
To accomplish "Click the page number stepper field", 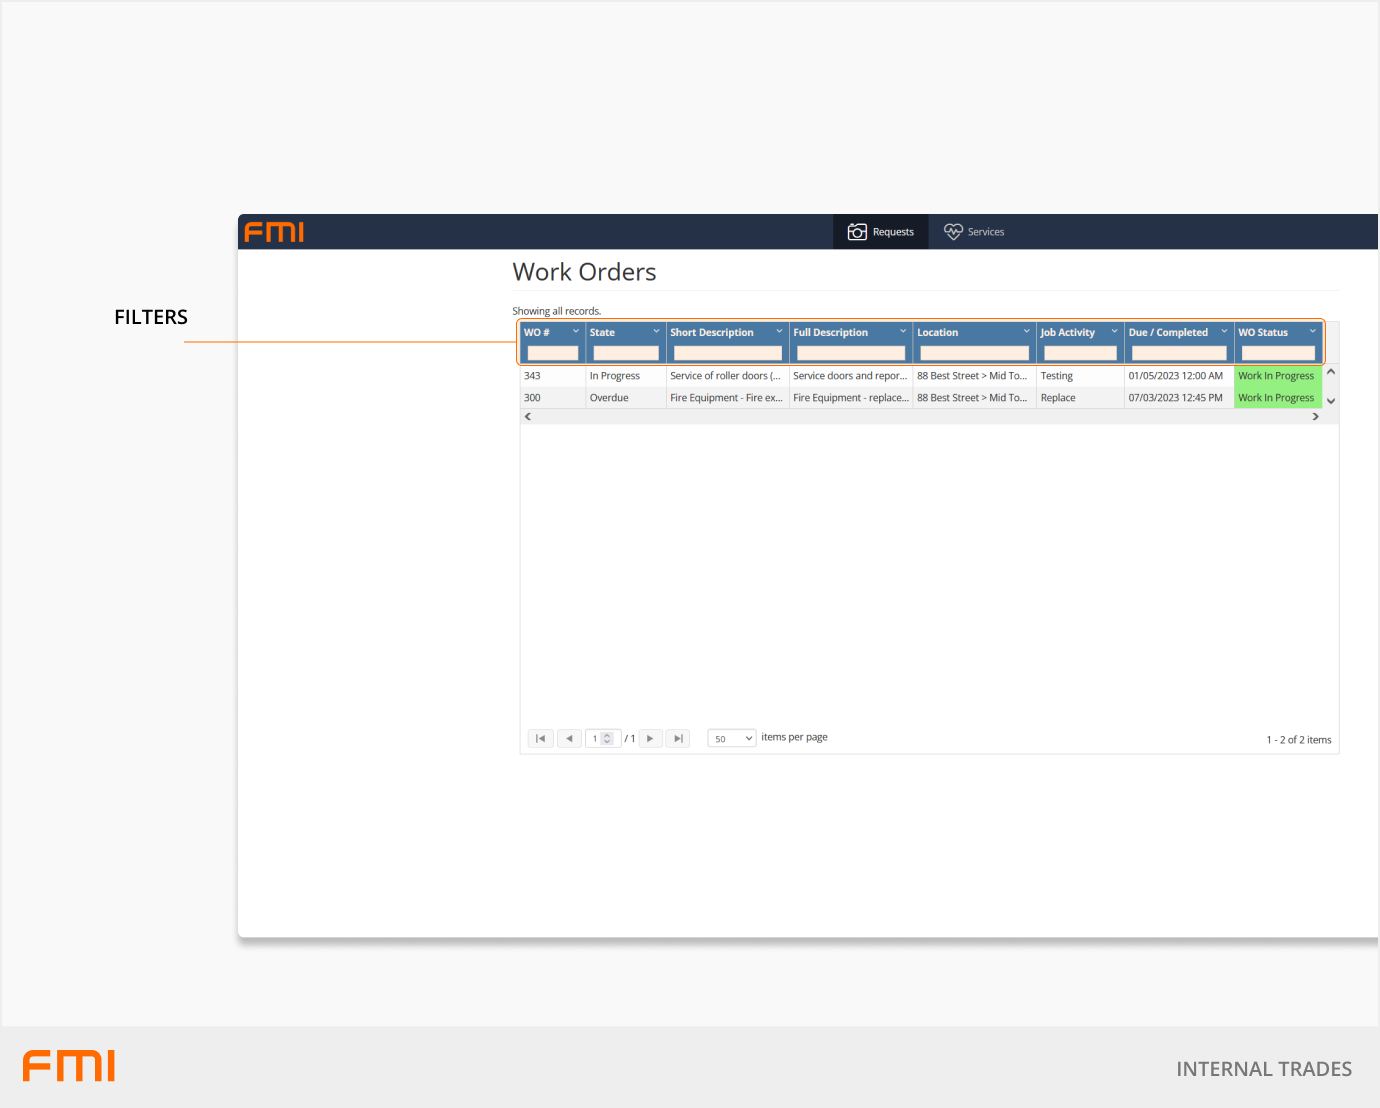I will click(597, 739).
